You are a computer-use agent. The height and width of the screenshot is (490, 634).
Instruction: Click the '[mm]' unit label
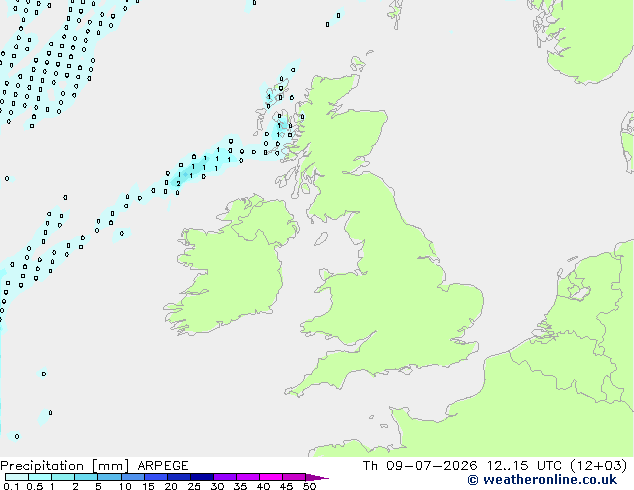[110, 466]
